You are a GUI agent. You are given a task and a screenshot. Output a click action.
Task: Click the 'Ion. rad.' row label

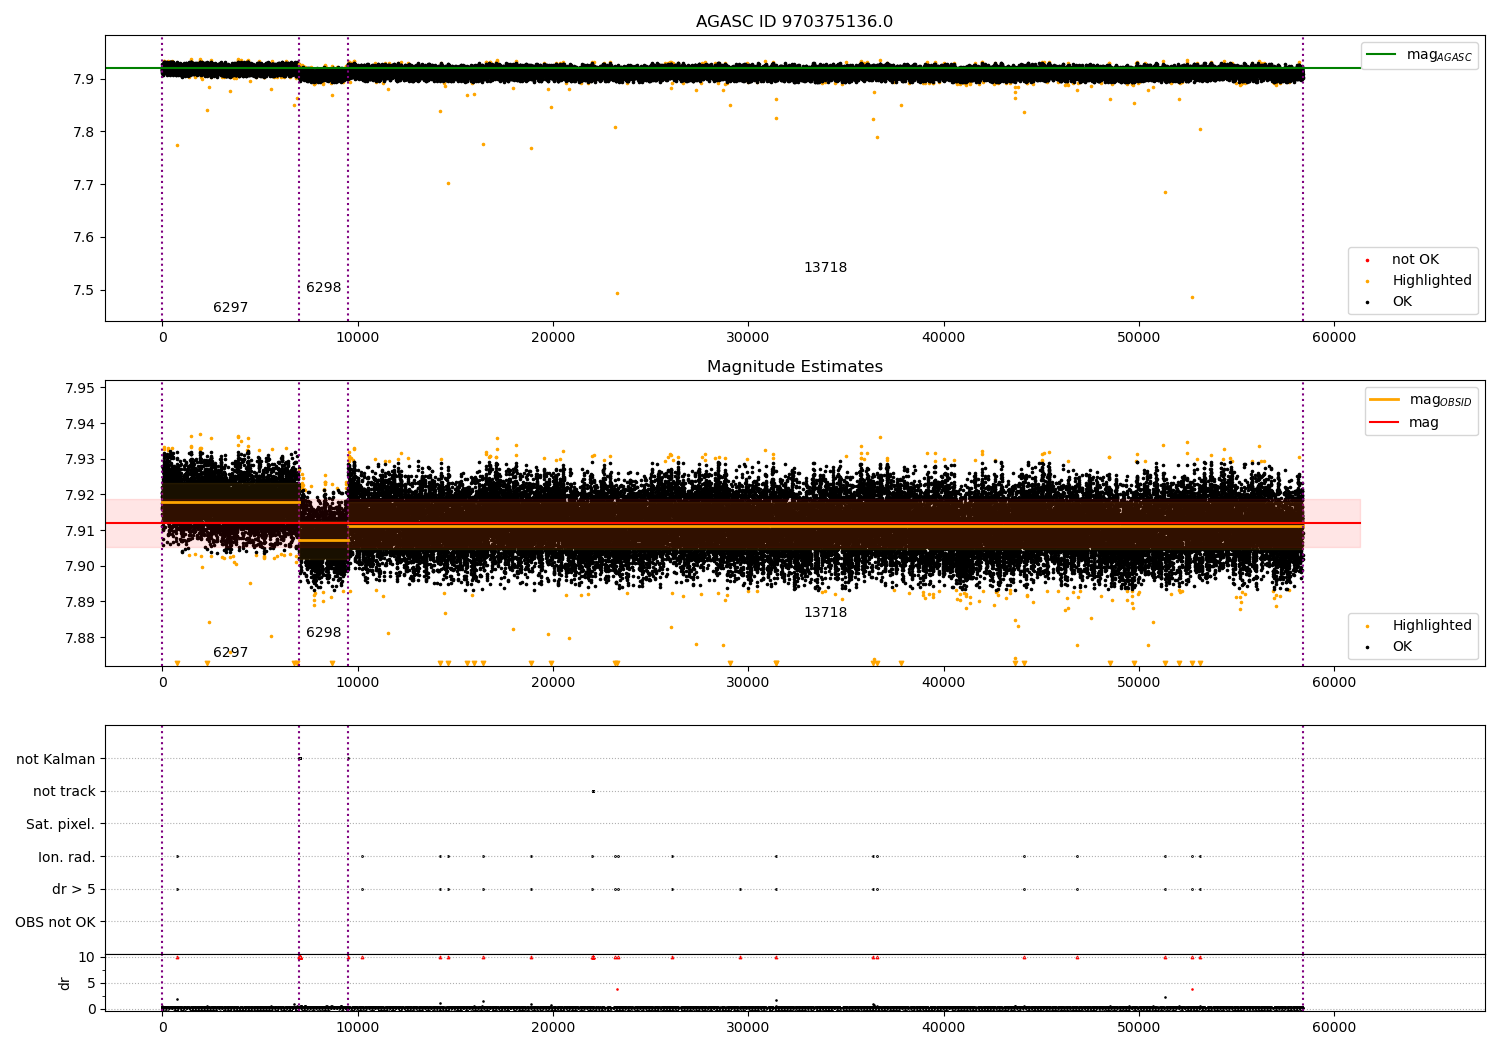pos(67,857)
